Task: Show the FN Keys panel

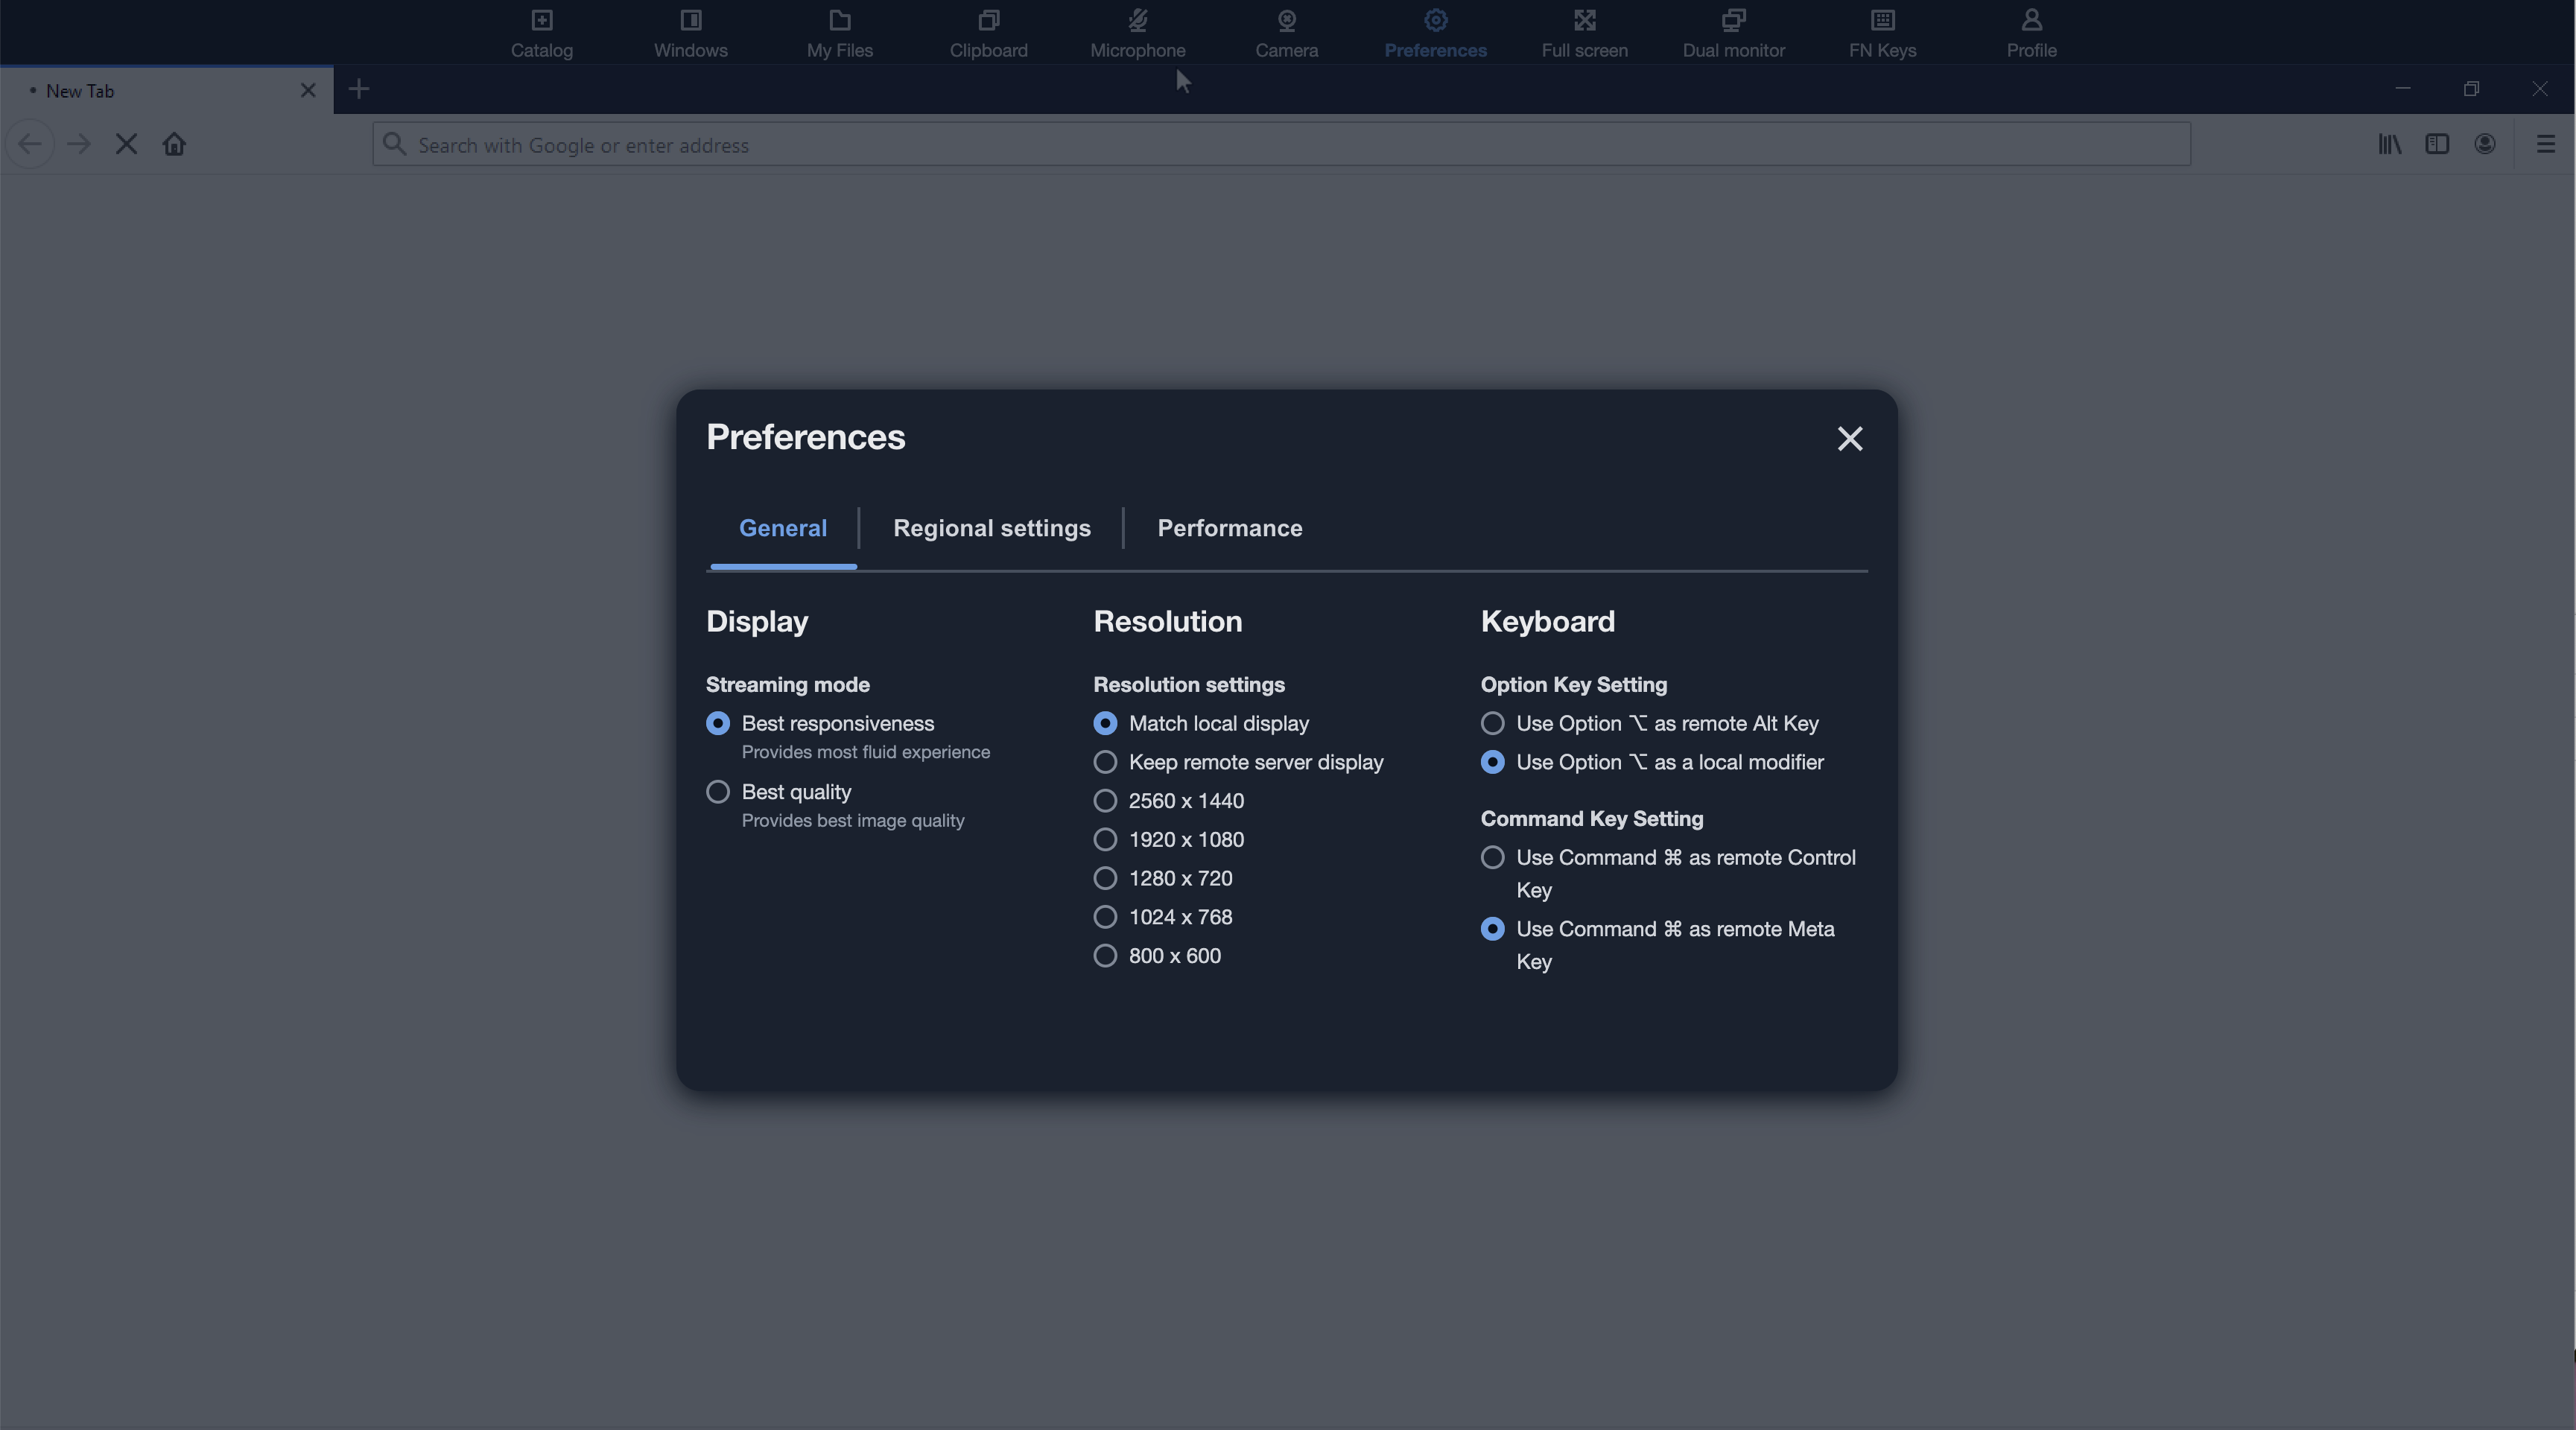Action: [x=1882, y=33]
